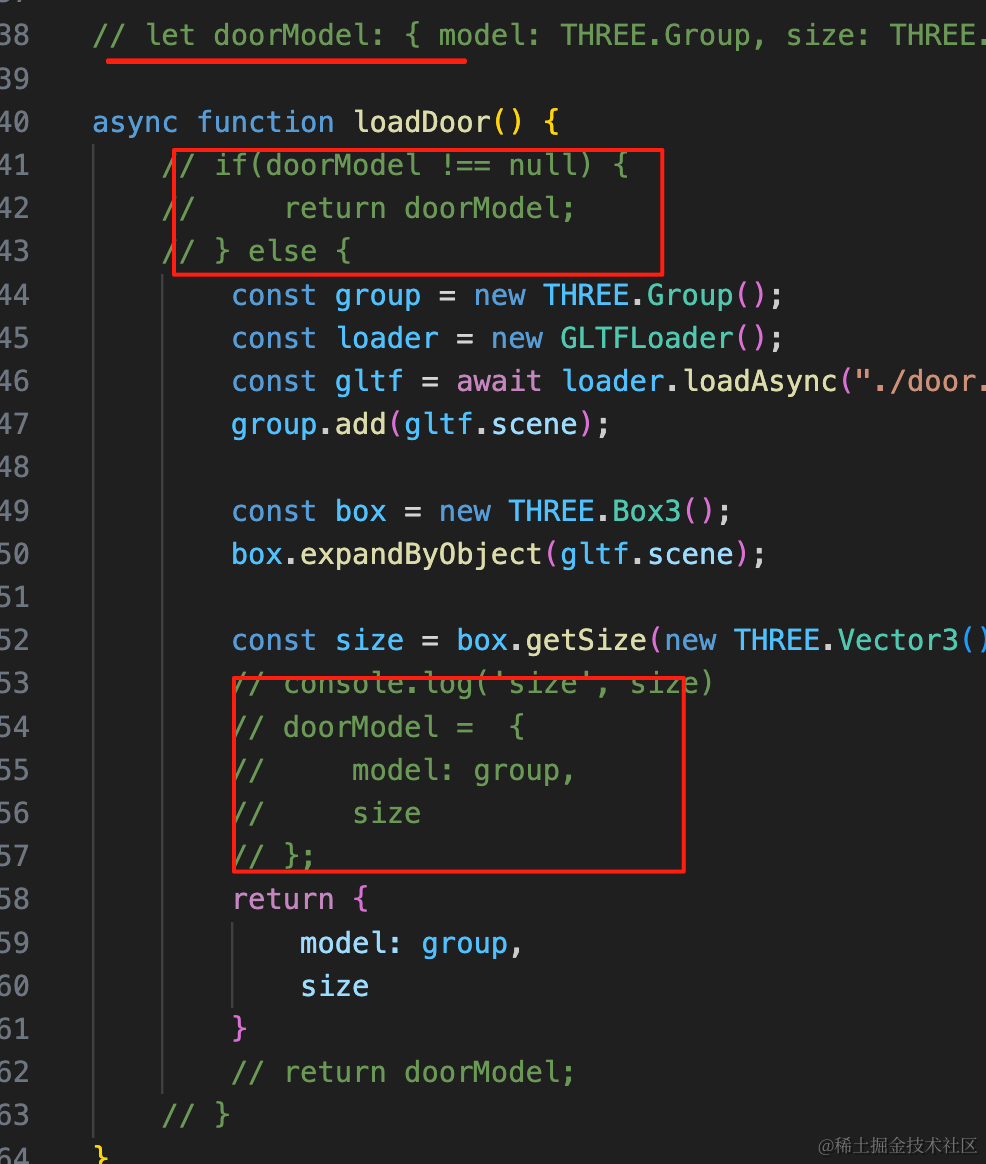Click the loadDoor function name
Image resolution: width=986 pixels, height=1164 pixels.
(x=422, y=122)
